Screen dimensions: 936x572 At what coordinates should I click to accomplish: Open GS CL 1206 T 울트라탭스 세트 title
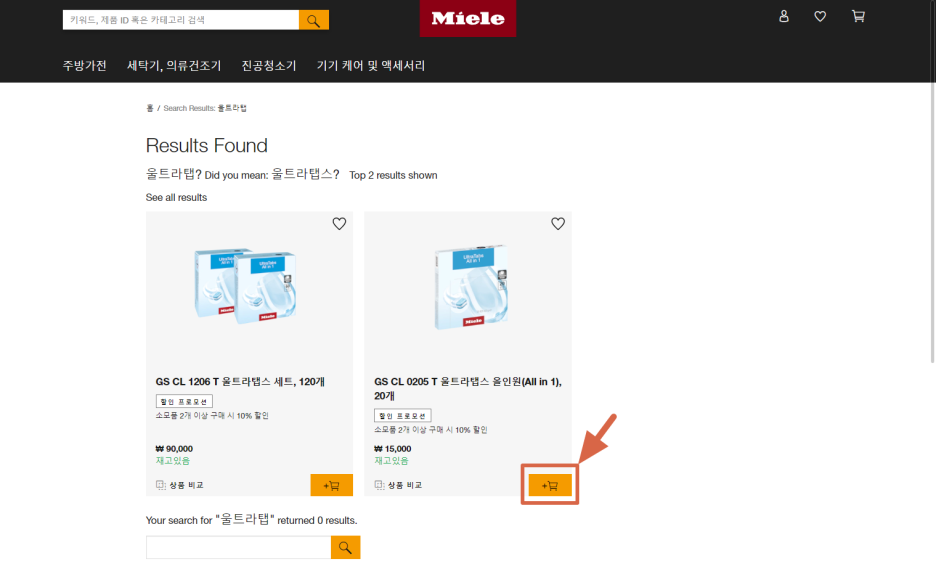click(x=240, y=382)
